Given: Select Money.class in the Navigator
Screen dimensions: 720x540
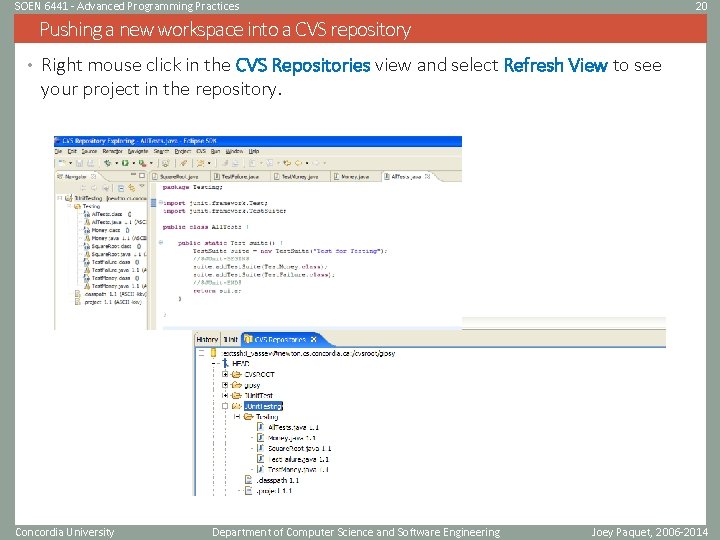Looking at the screenshot, I should [107, 230].
